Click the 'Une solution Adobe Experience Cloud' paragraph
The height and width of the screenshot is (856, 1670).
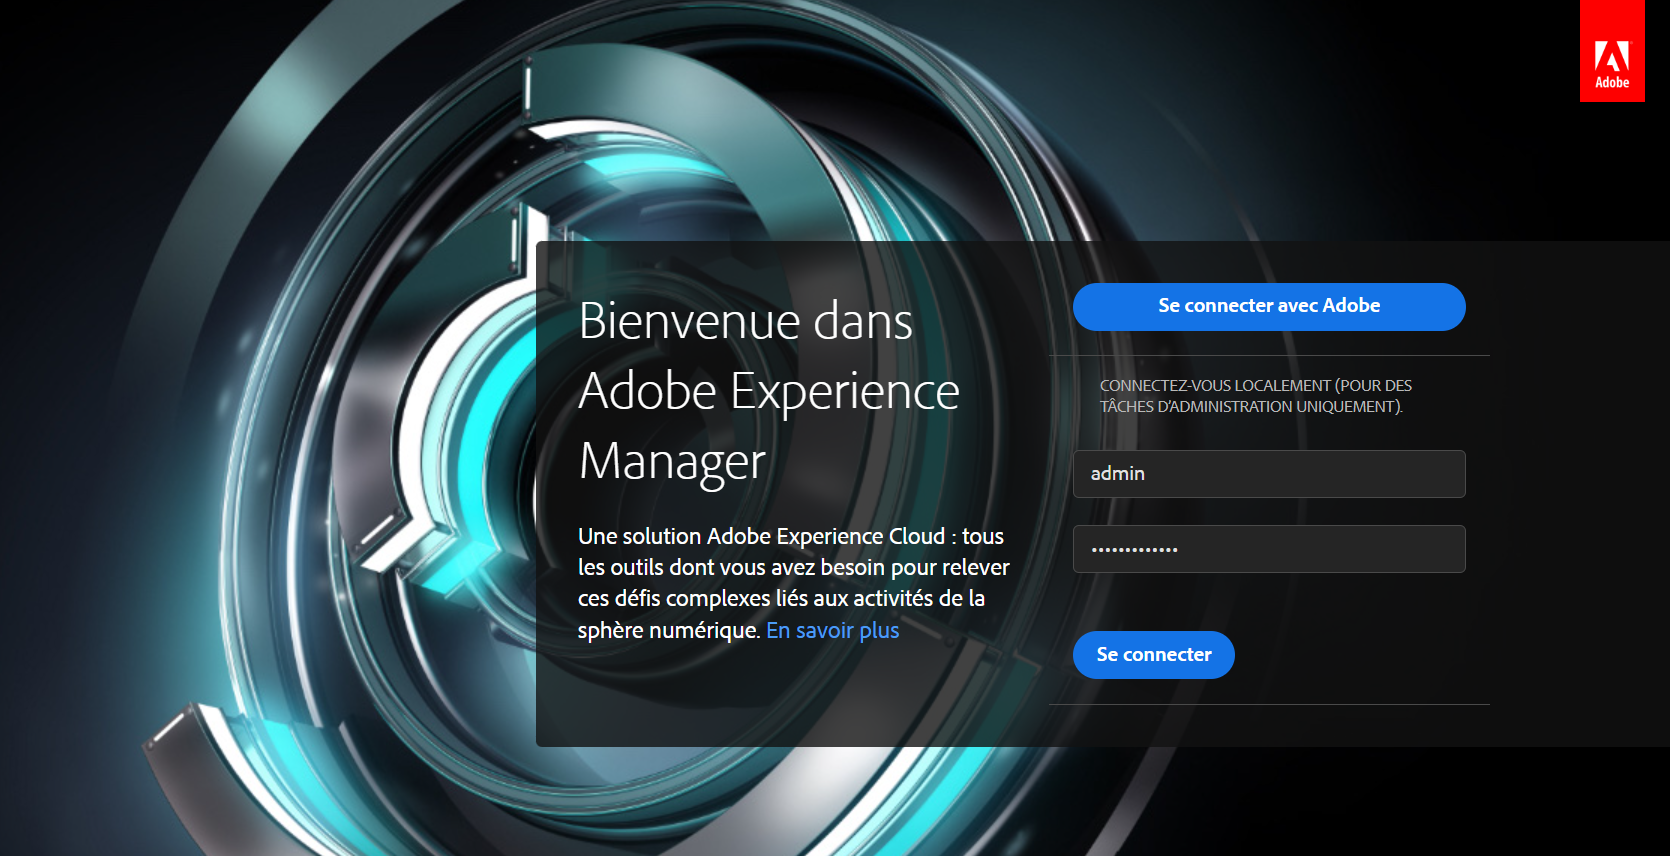[x=794, y=583]
